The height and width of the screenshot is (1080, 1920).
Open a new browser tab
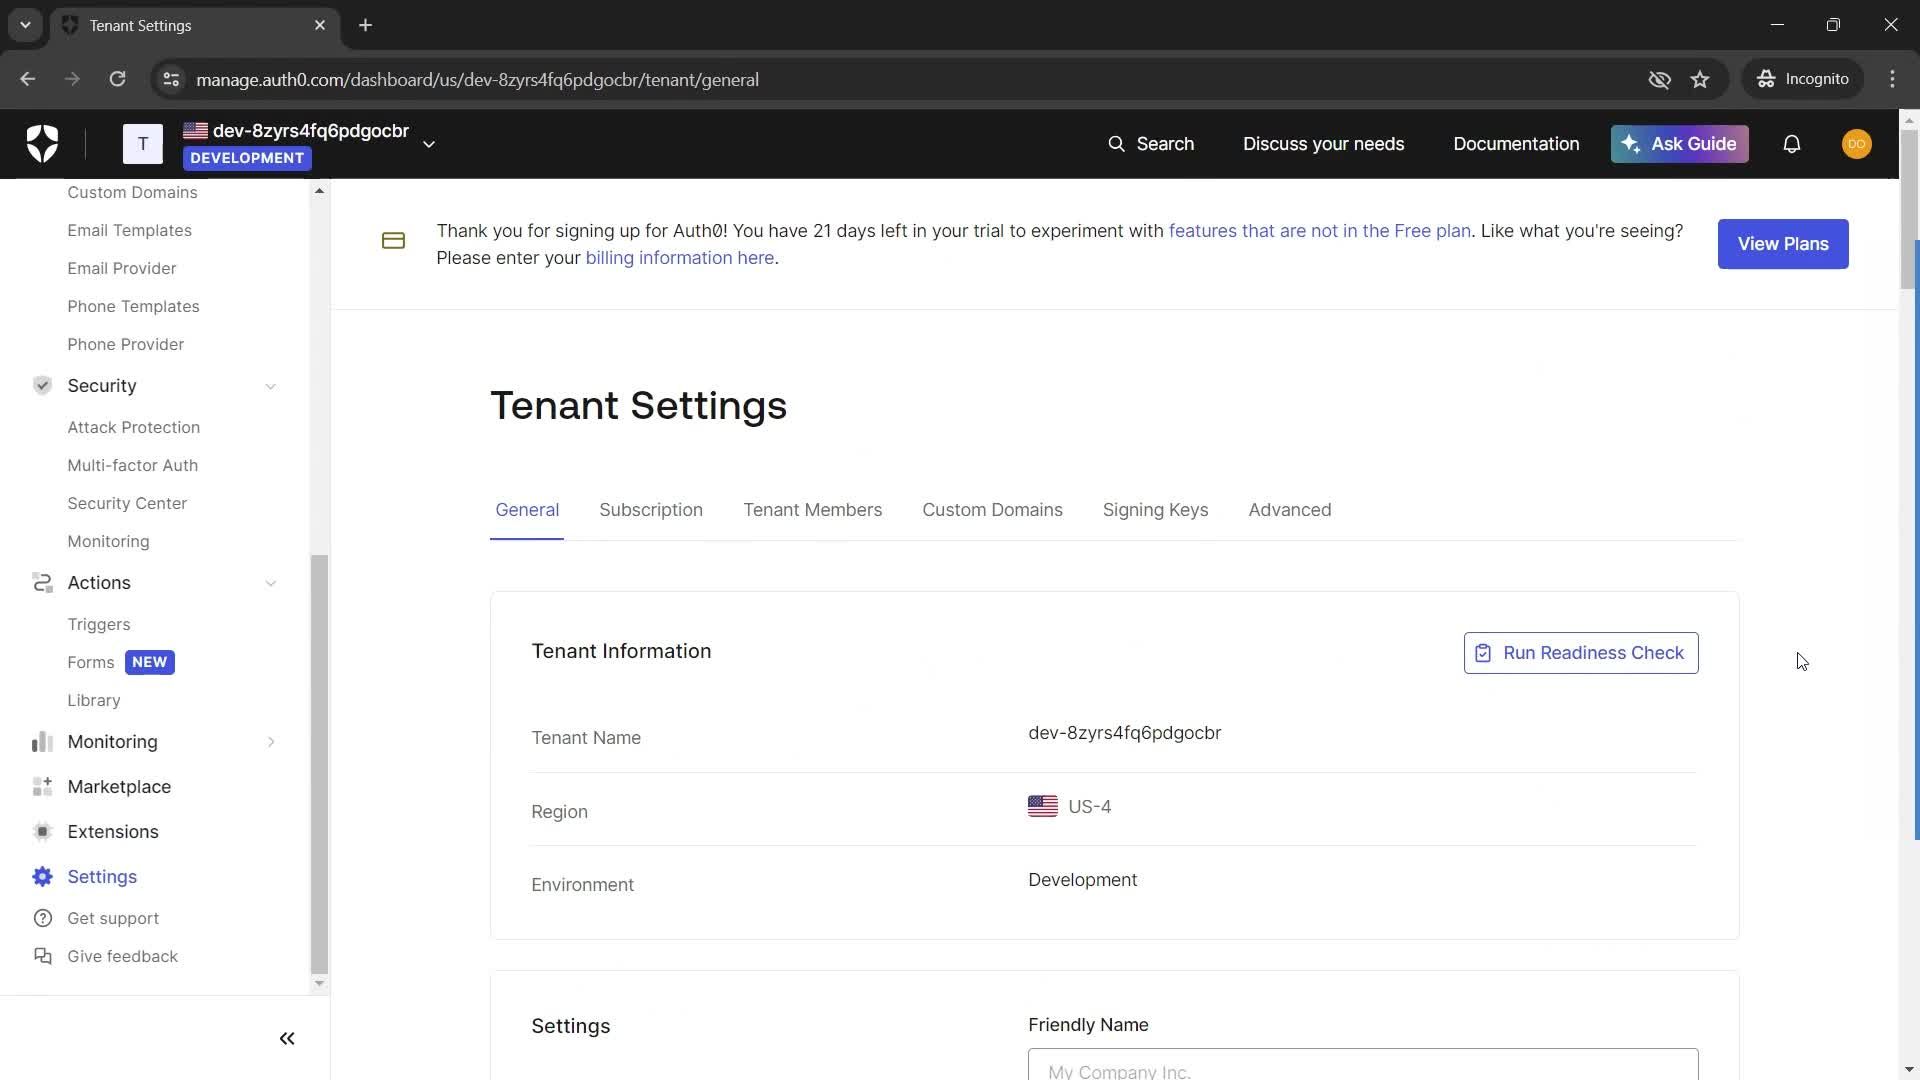[x=366, y=25]
